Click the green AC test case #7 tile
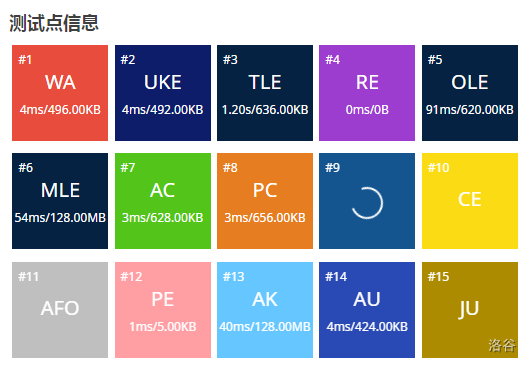This screenshot has height=366, width=530. coord(163,201)
